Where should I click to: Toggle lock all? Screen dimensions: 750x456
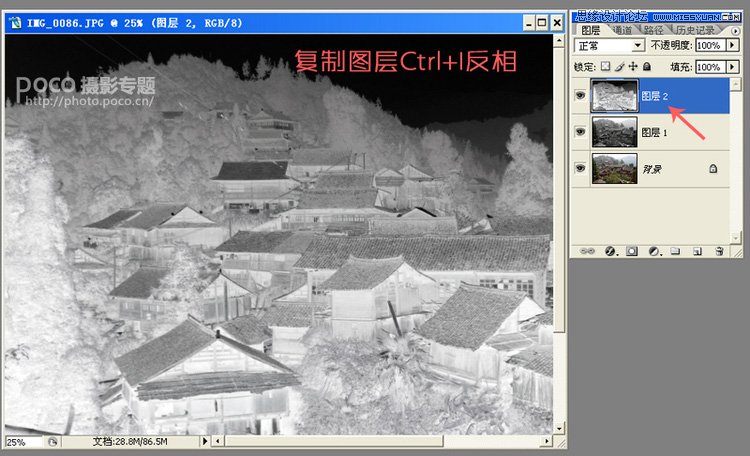click(x=647, y=67)
